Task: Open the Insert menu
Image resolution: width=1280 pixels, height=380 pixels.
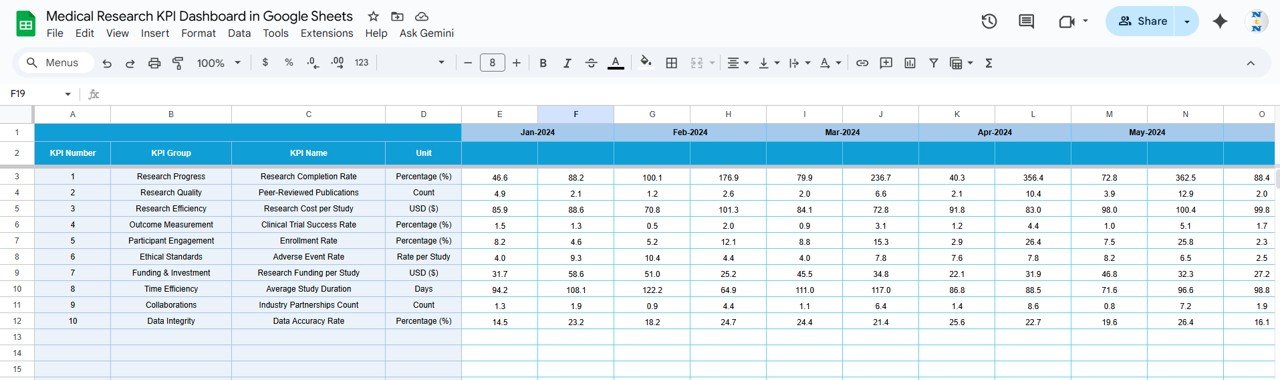Action: (155, 33)
